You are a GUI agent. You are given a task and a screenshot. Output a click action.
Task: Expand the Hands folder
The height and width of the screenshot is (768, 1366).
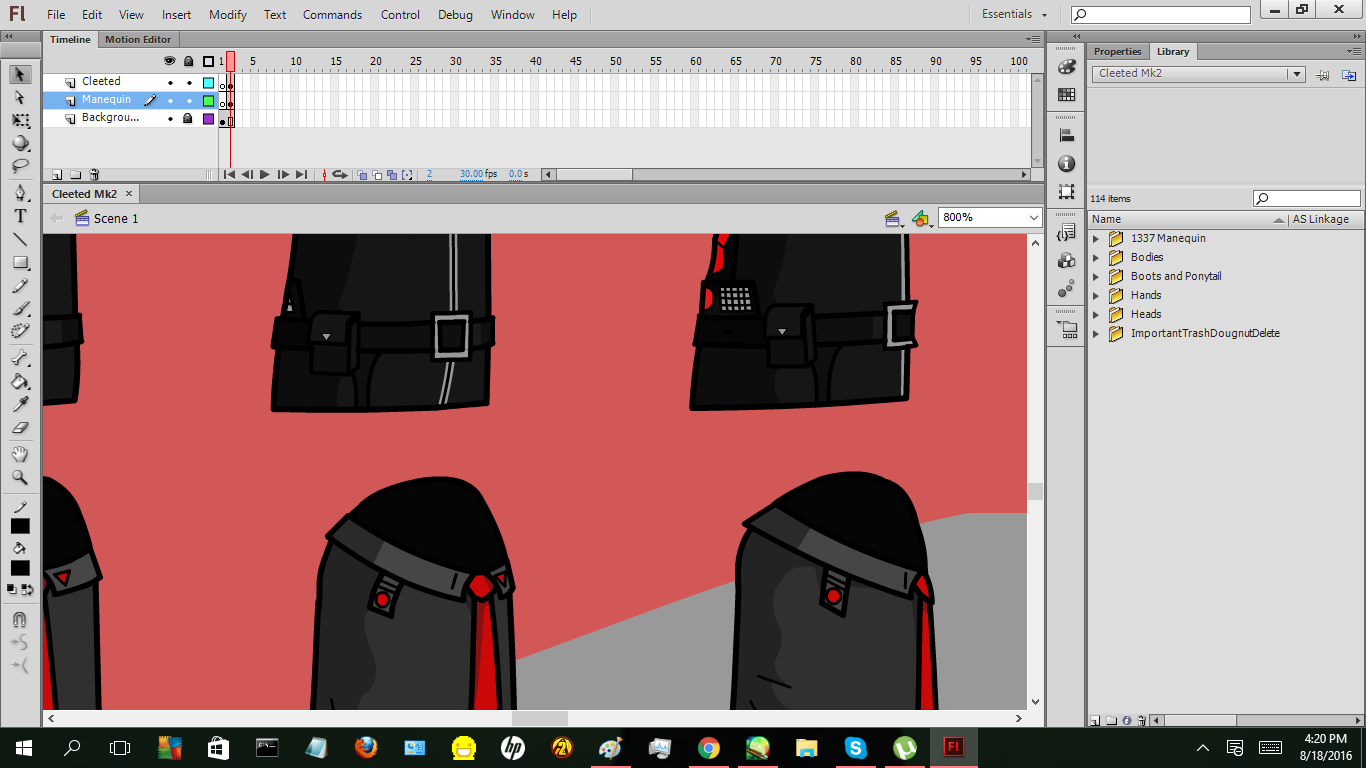1096,296
